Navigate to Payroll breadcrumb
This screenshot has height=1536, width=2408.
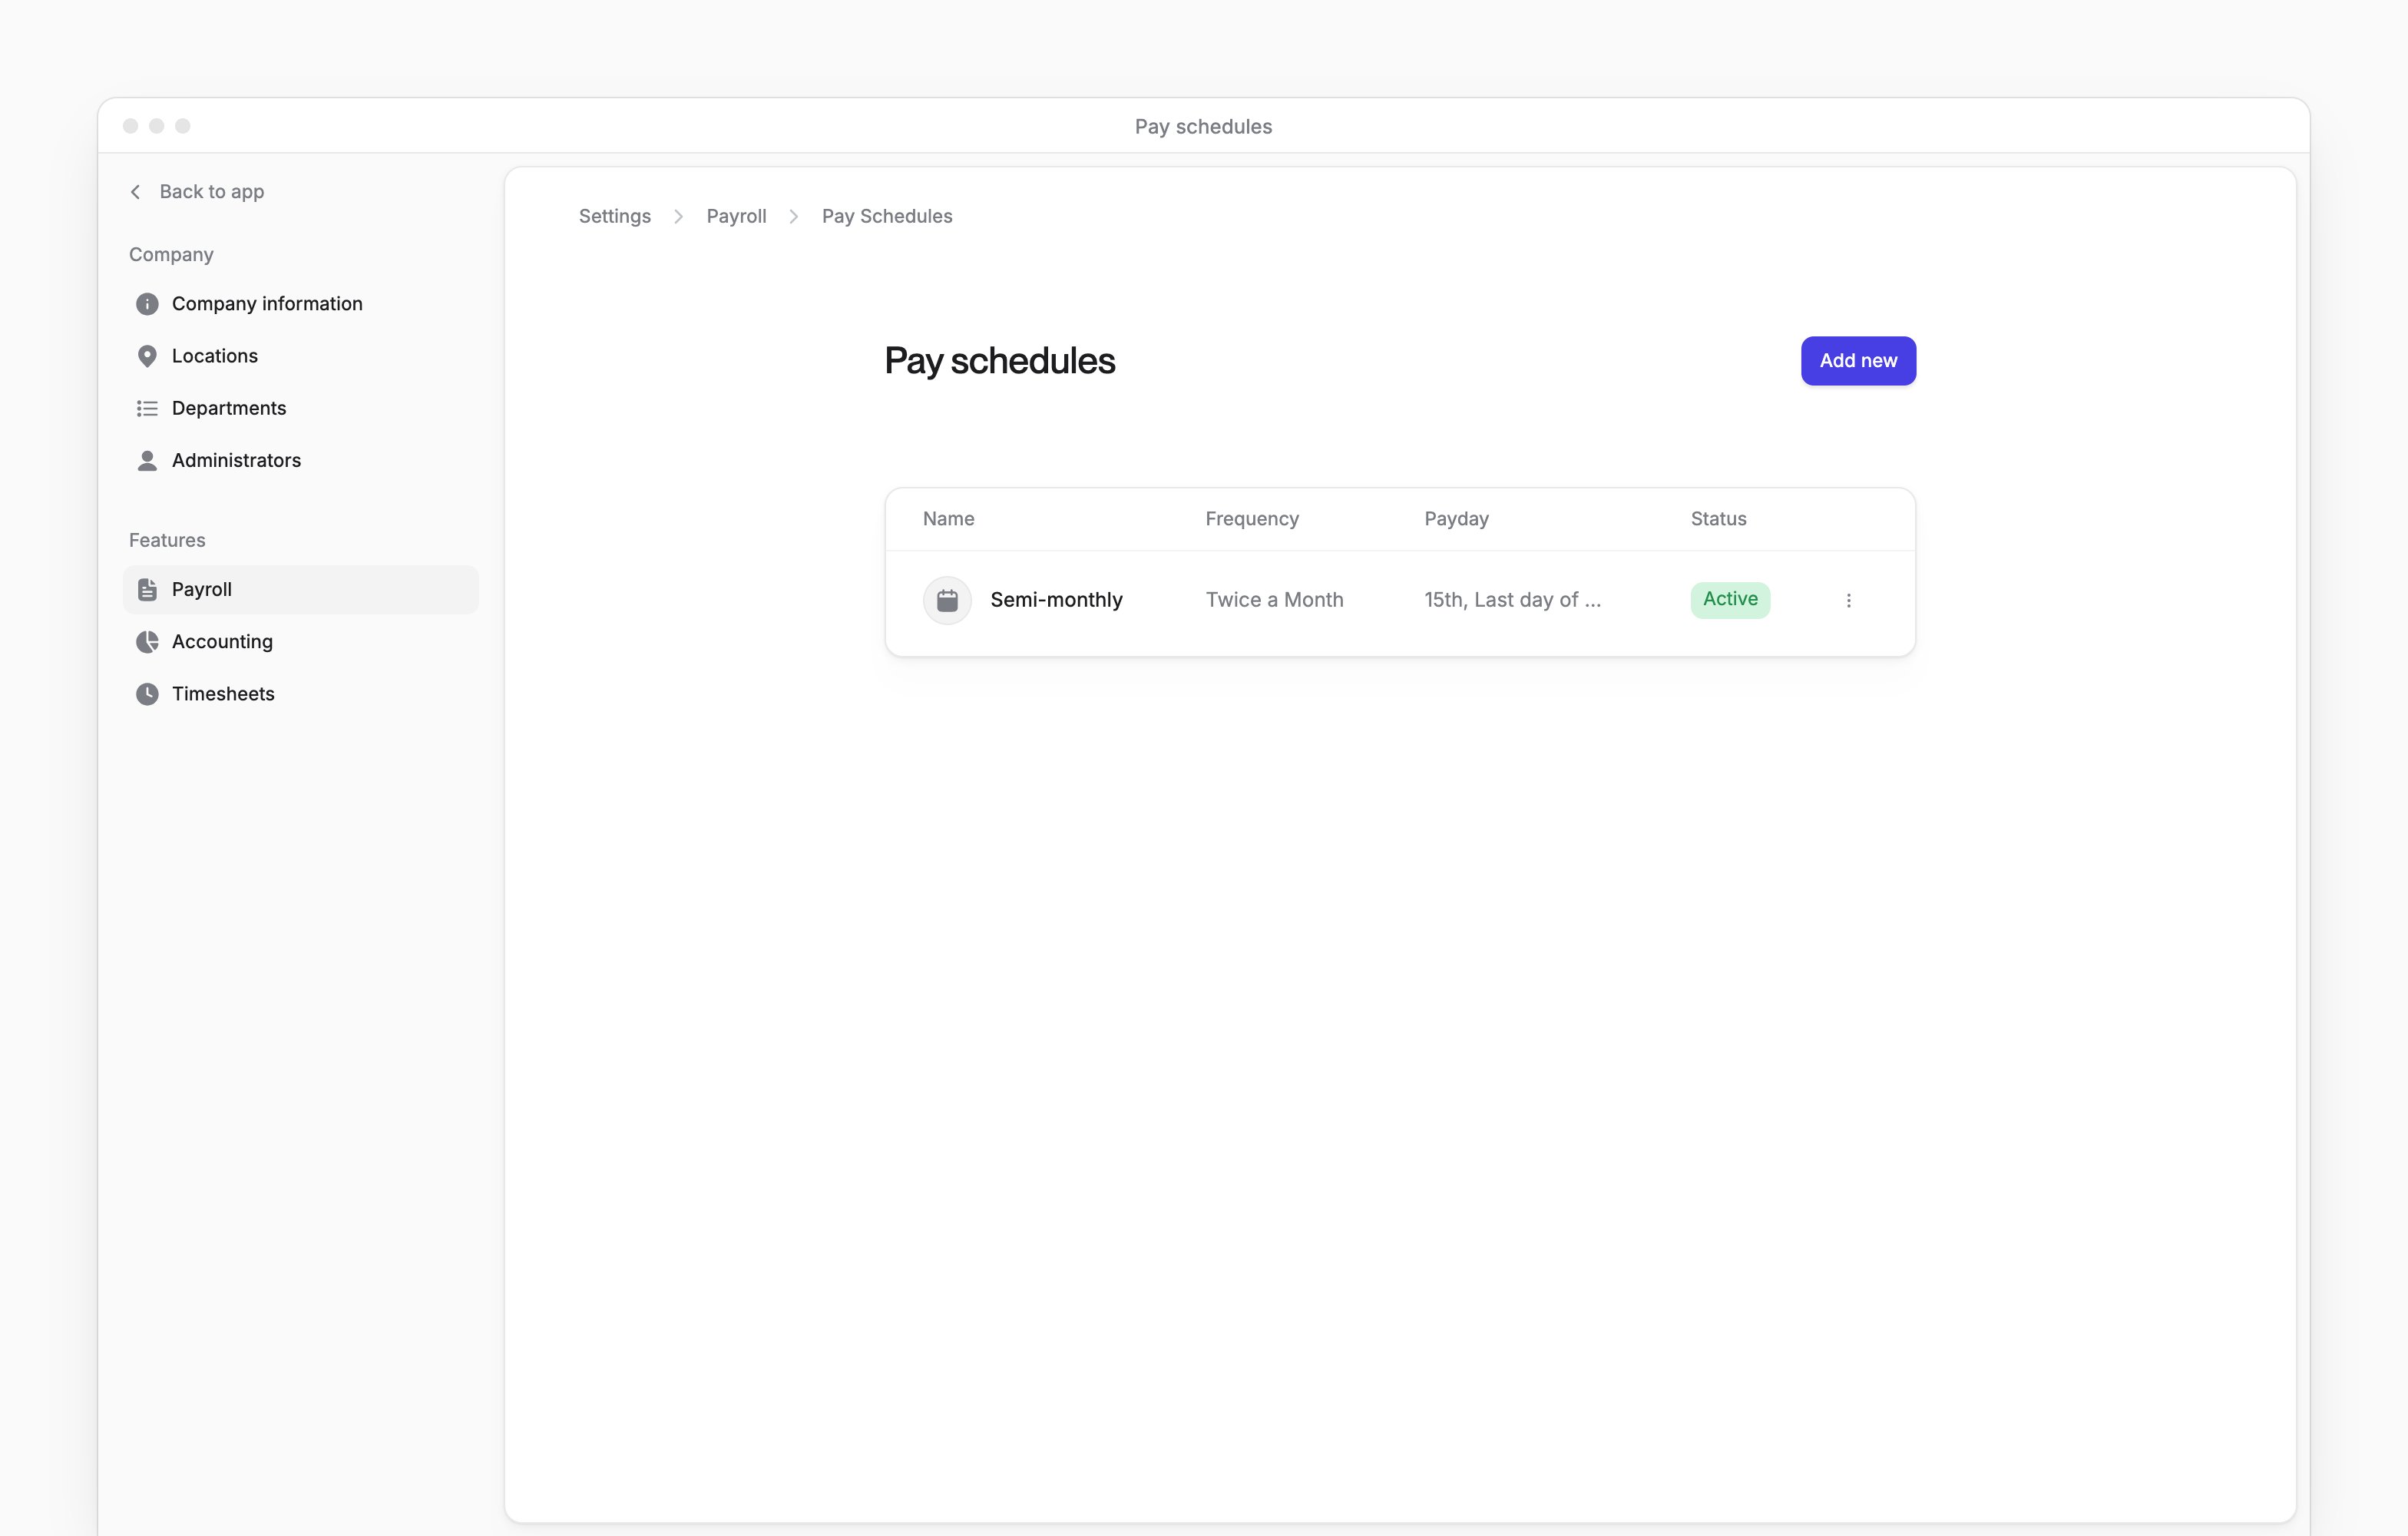[x=736, y=216]
